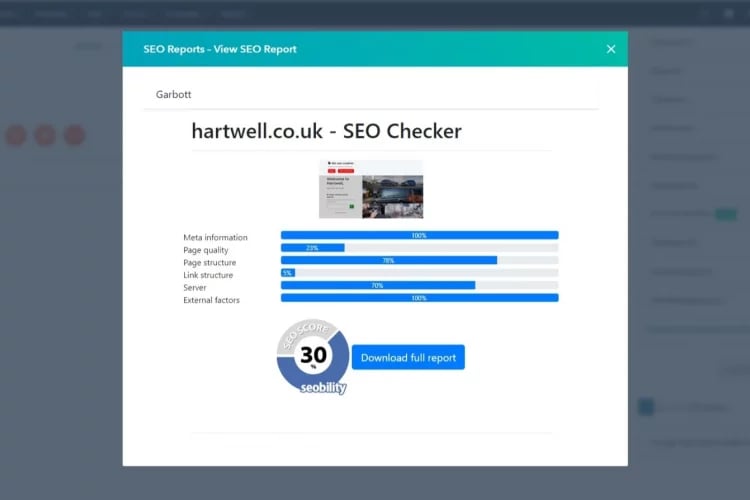Click the Page quality 23% progress bar
Screen dimensions: 750x500
[x=419, y=247]
